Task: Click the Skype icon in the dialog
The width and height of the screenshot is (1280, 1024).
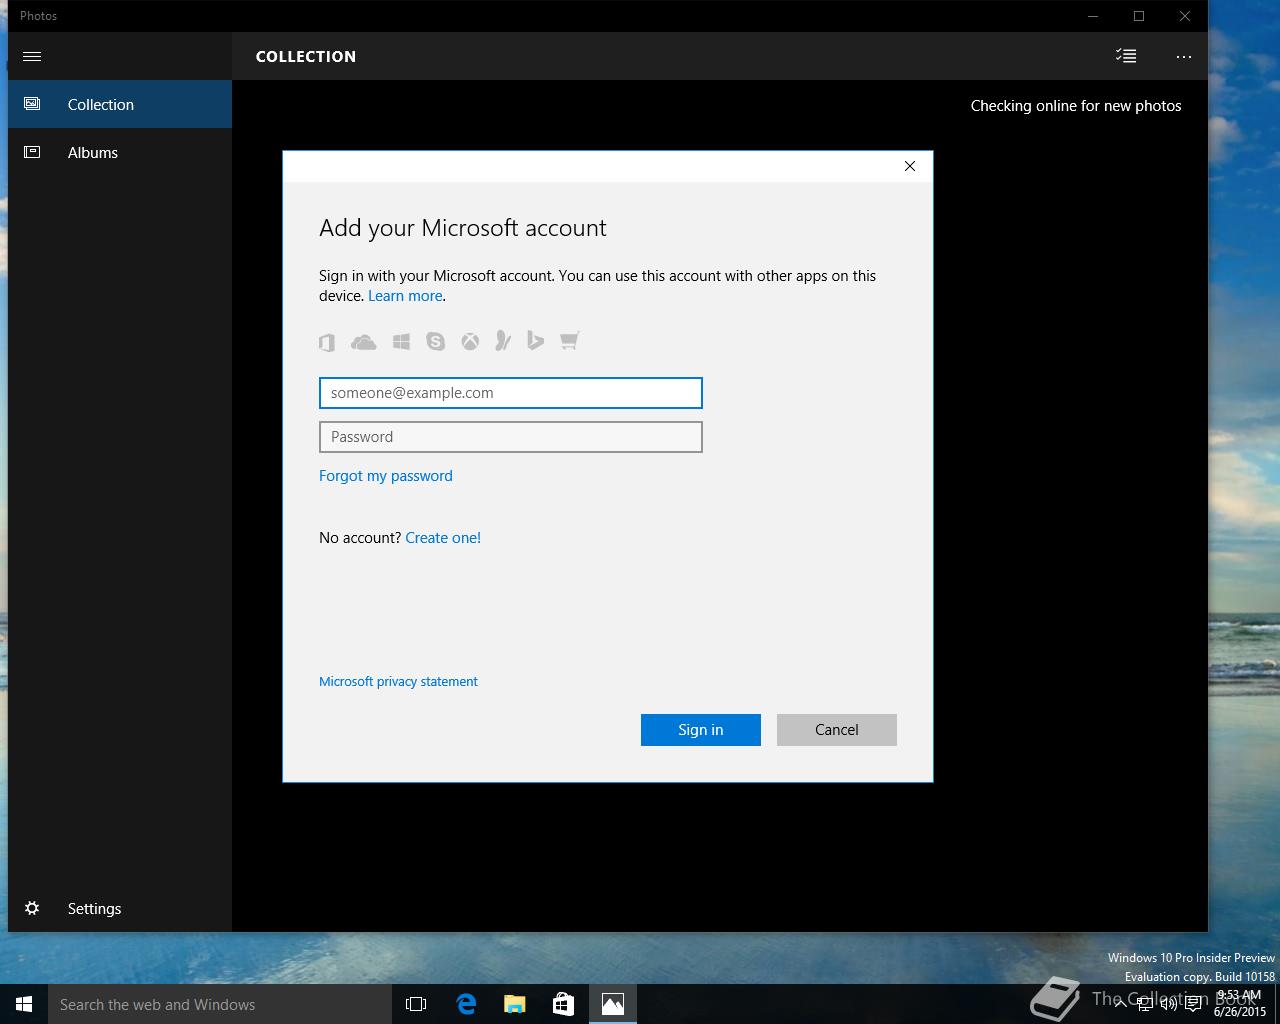Action: pyautogui.click(x=435, y=342)
